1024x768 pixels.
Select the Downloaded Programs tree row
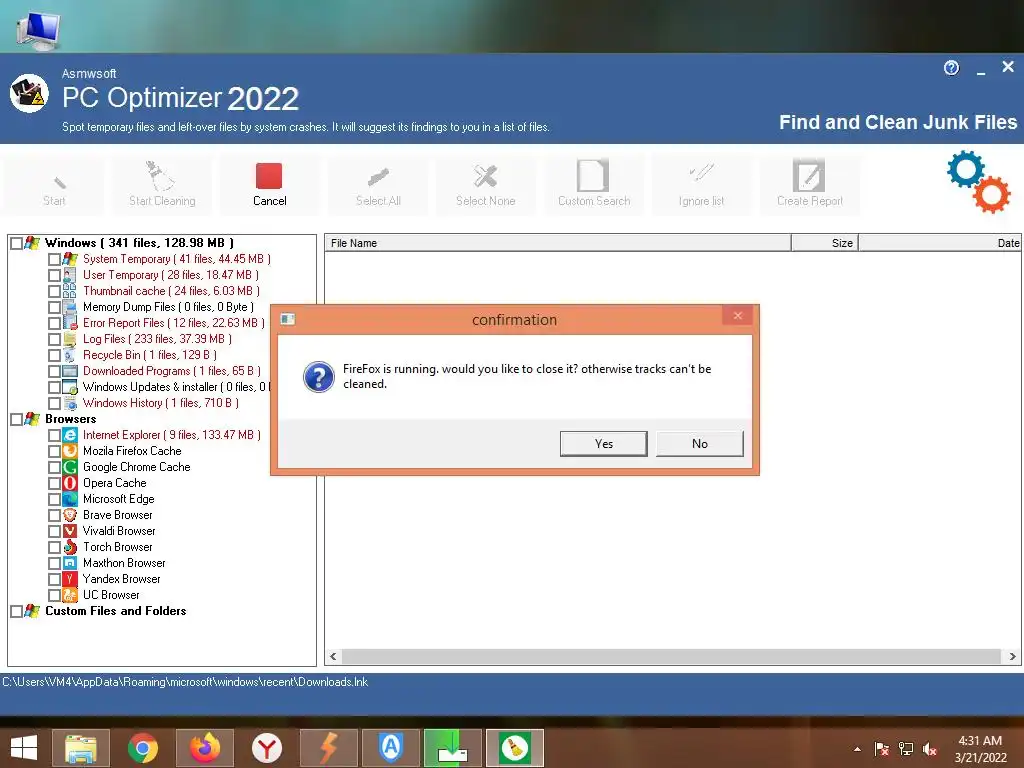171,371
